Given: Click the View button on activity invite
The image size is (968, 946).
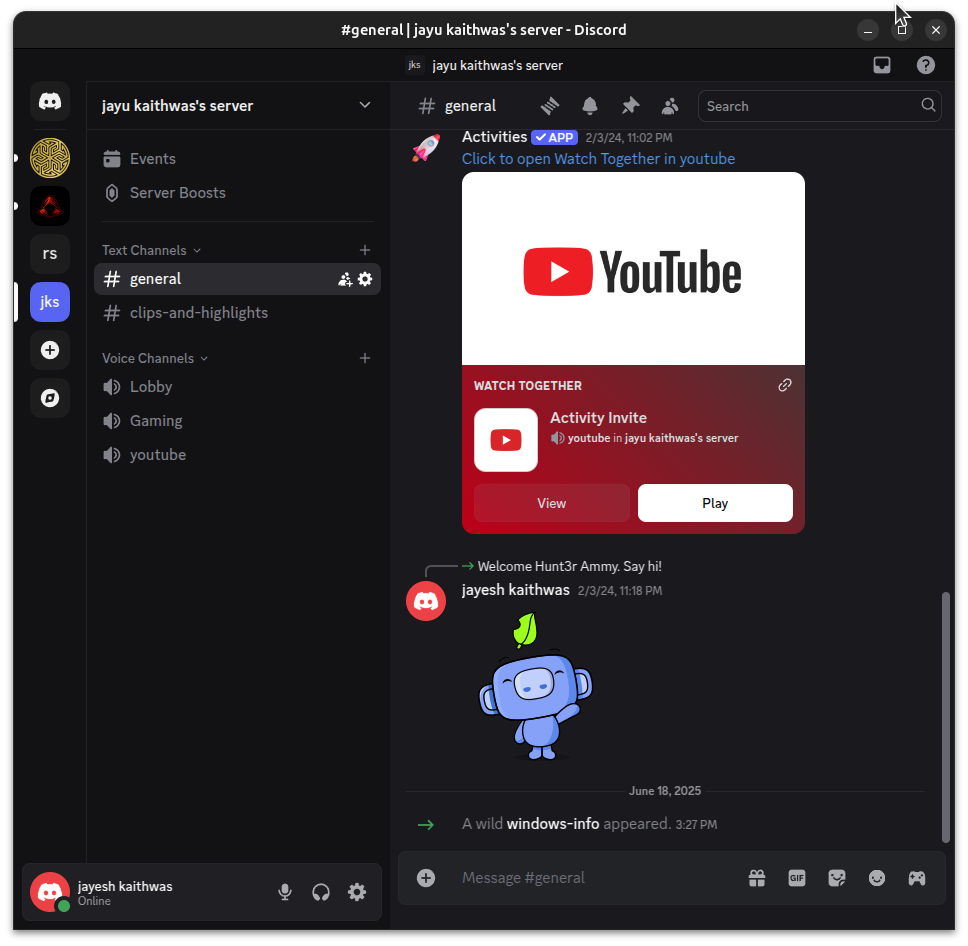Looking at the screenshot, I should (551, 503).
